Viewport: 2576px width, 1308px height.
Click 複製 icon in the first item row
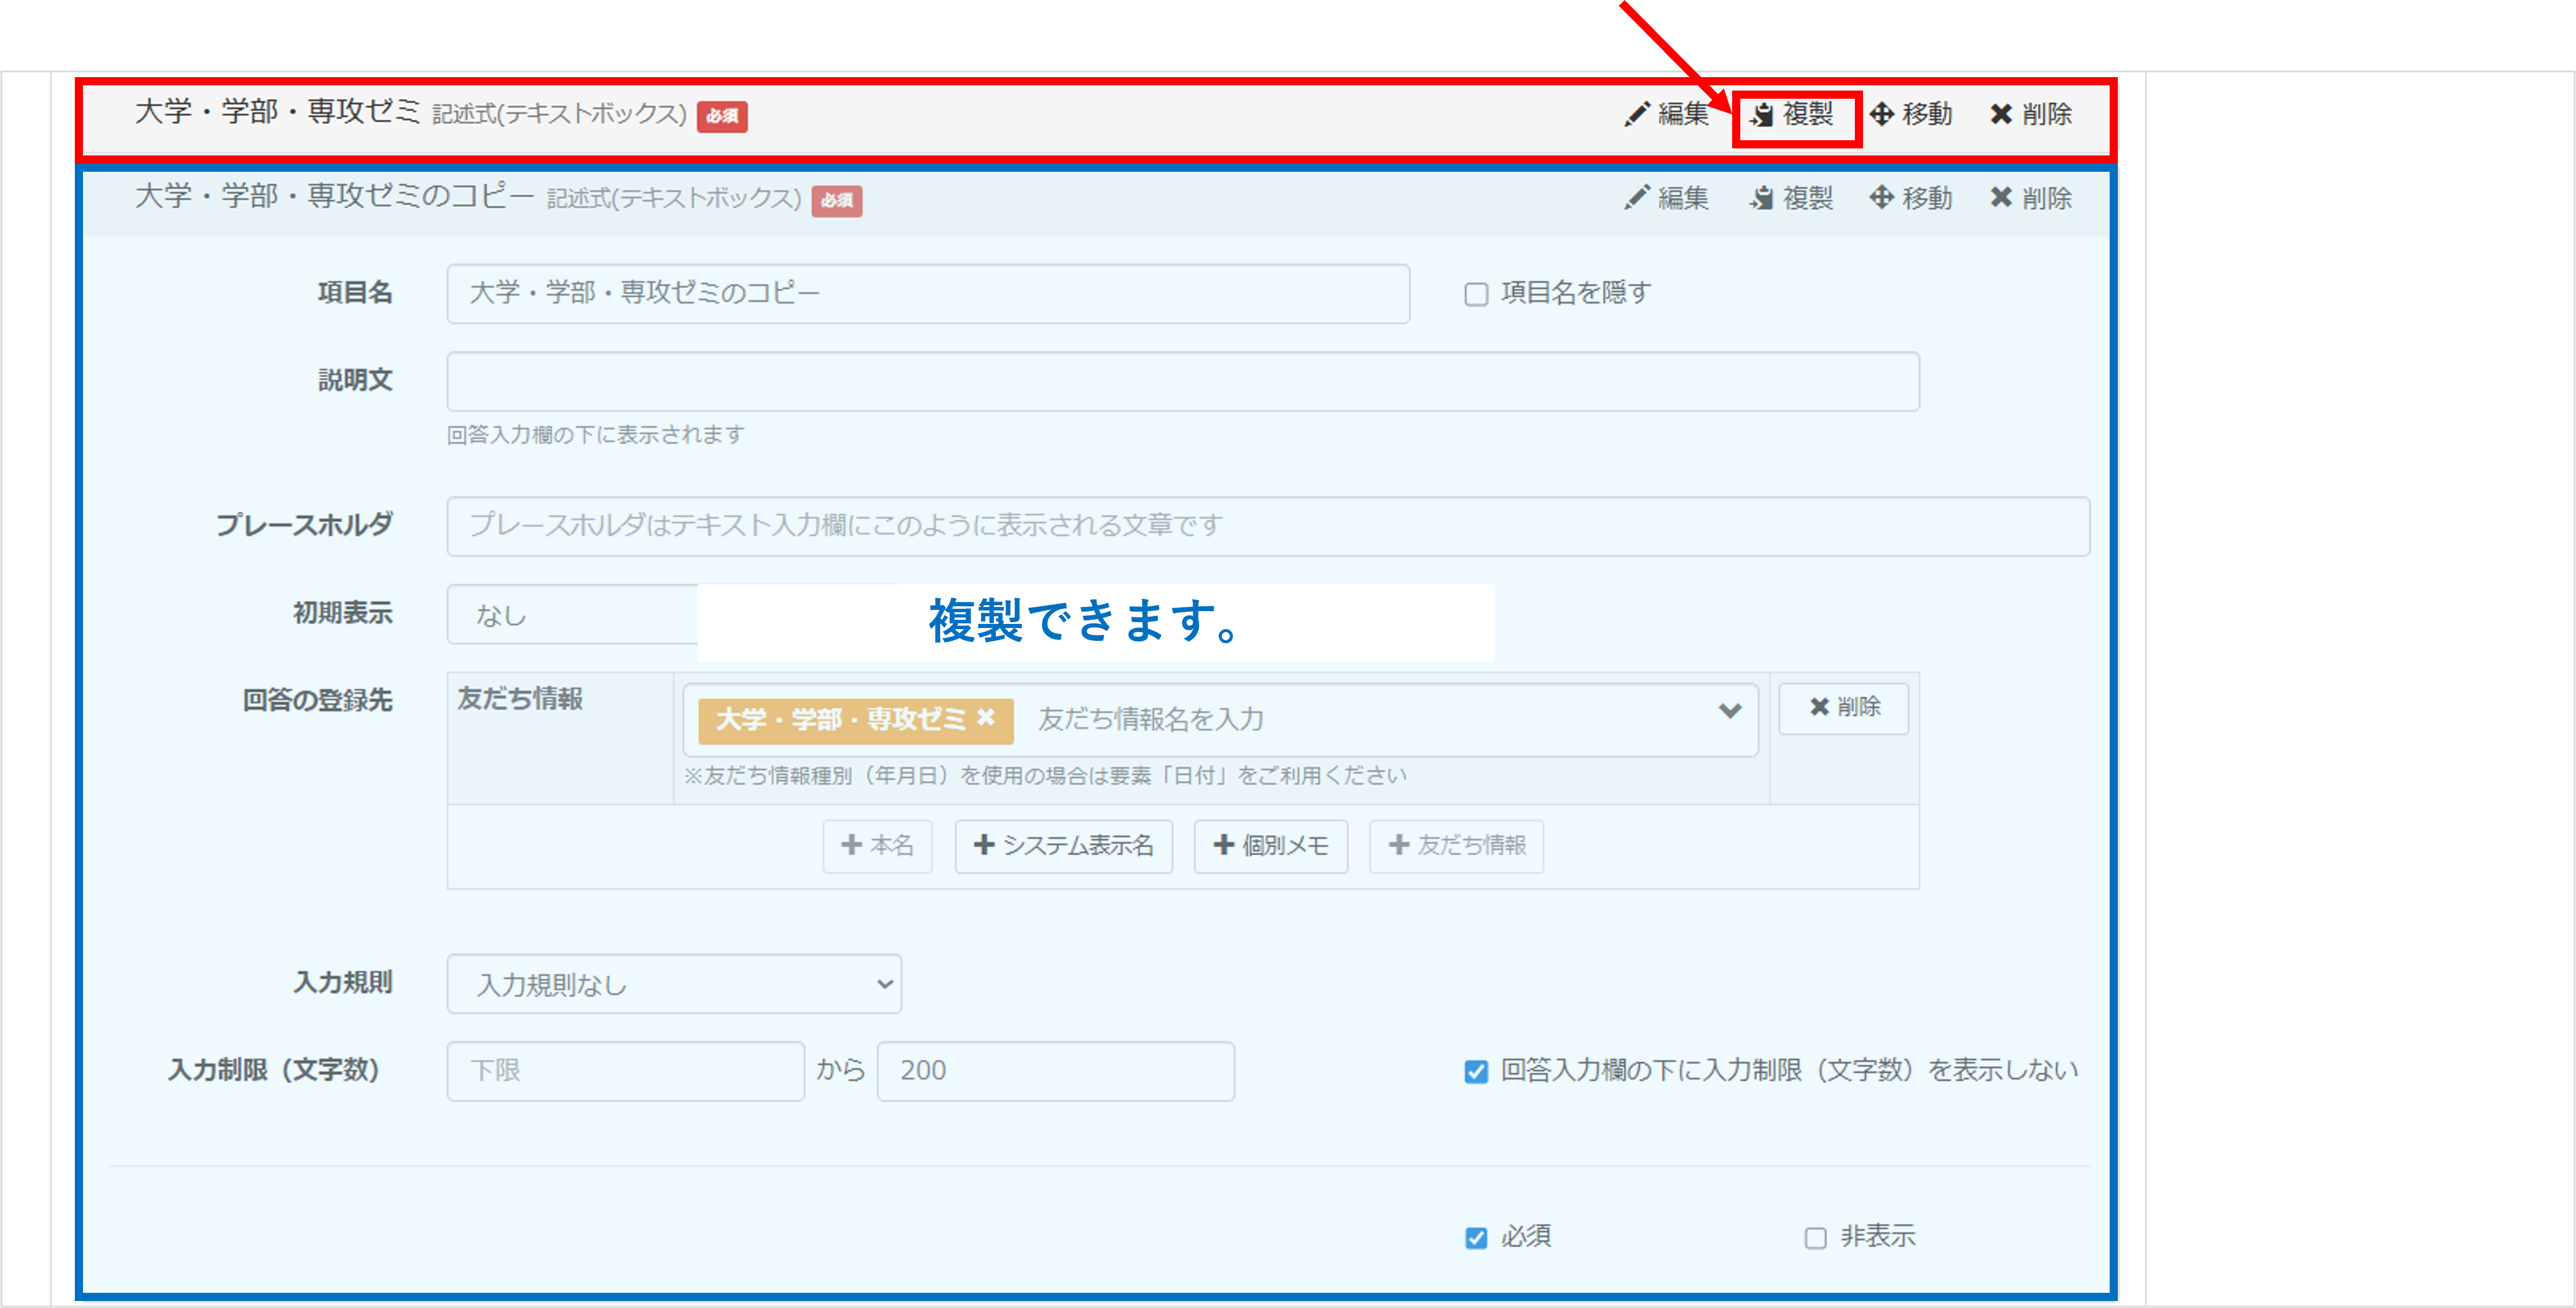1762,115
